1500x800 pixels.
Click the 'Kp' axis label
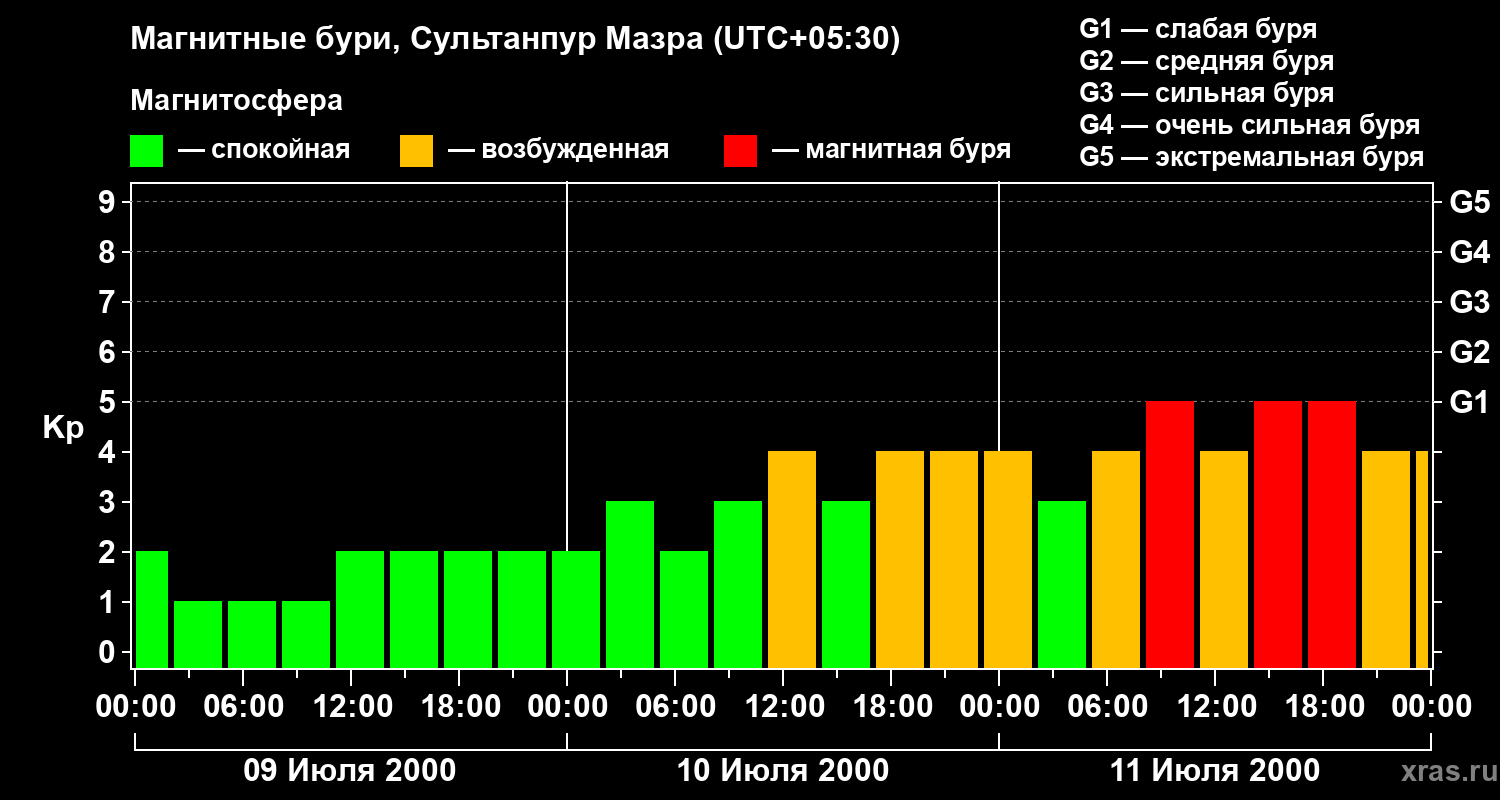(x=63, y=428)
